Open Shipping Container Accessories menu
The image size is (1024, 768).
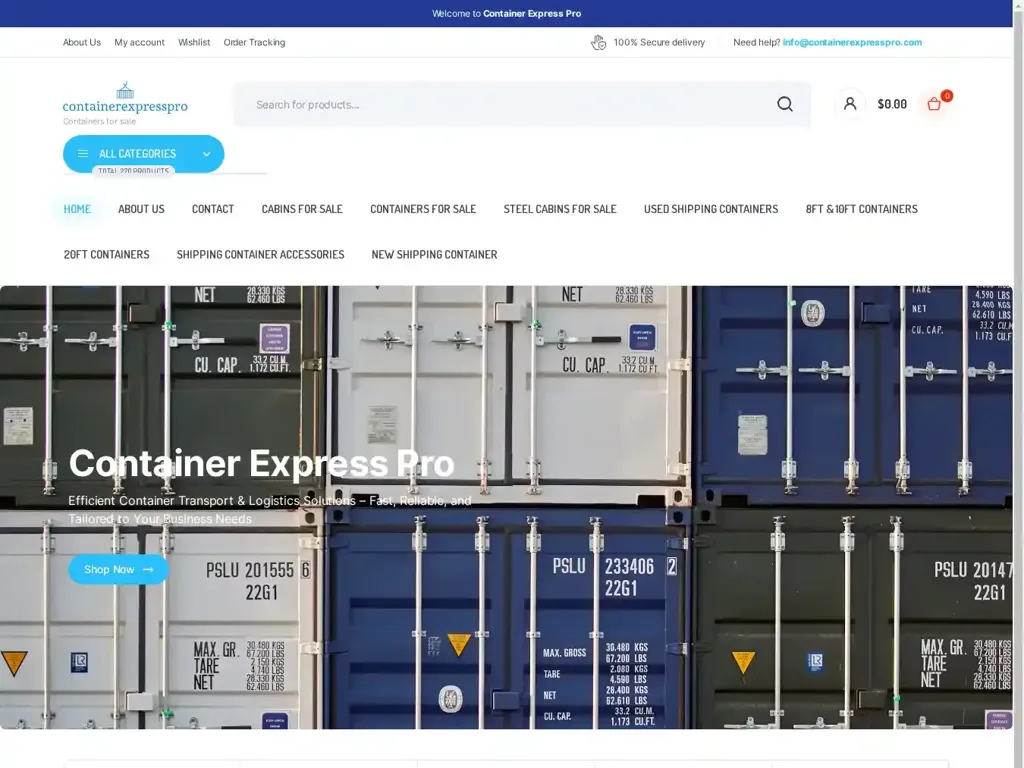(x=261, y=255)
